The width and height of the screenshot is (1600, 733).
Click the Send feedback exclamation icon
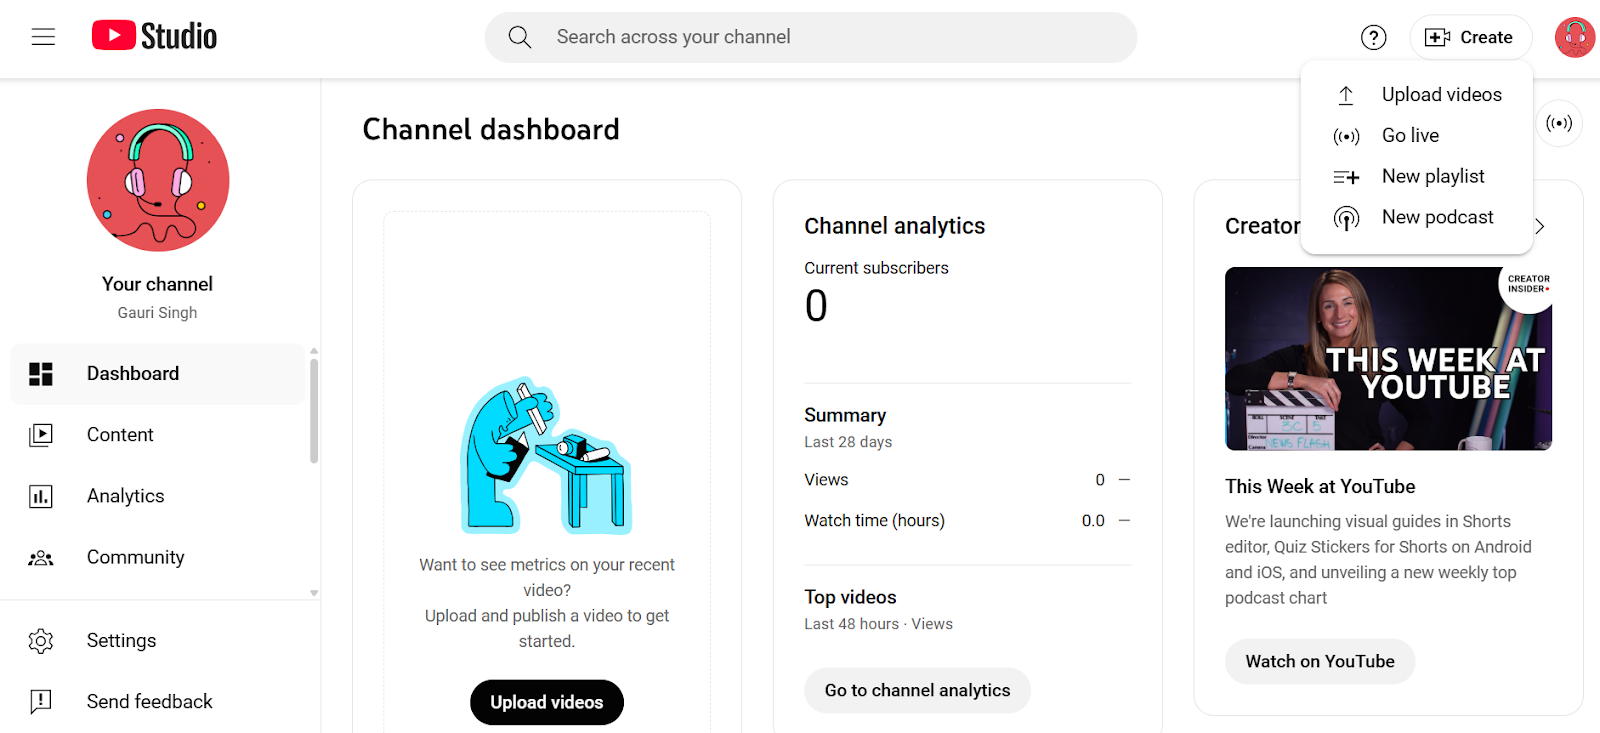41,702
